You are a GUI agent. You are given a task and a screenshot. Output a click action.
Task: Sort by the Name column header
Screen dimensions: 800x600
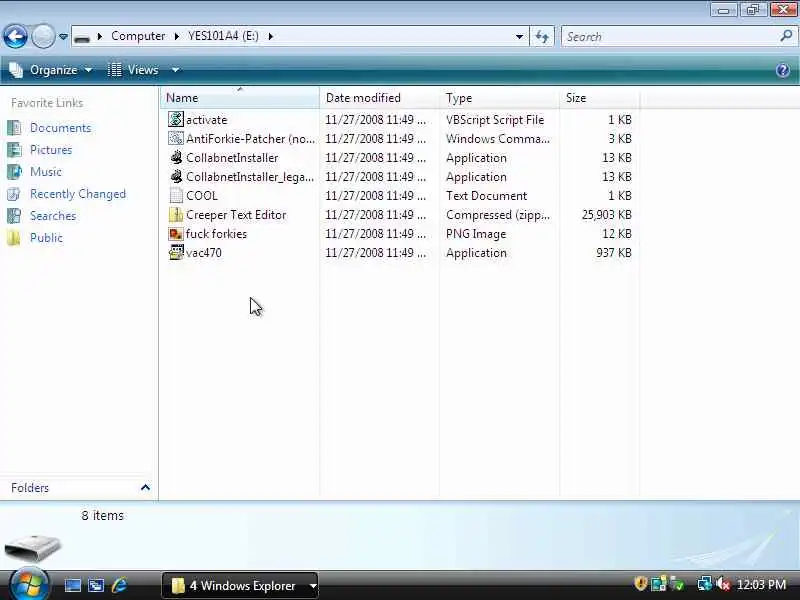pyautogui.click(x=240, y=97)
